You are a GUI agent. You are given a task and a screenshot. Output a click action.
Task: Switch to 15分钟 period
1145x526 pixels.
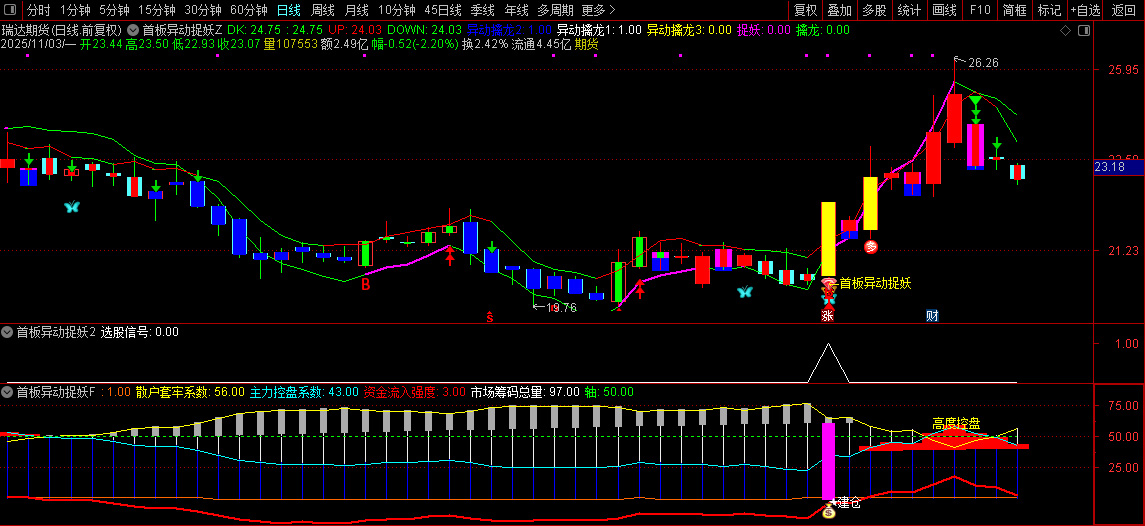click(157, 10)
